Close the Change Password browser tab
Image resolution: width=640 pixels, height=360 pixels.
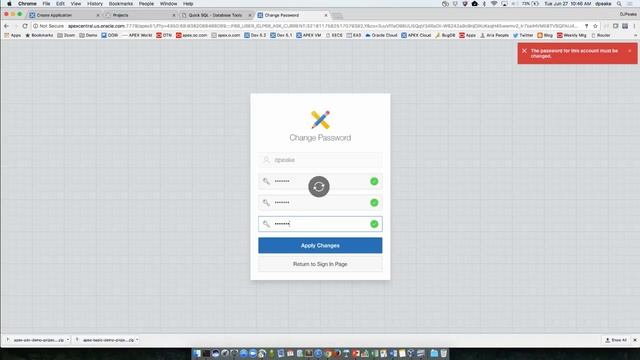pyautogui.click(x=326, y=15)
